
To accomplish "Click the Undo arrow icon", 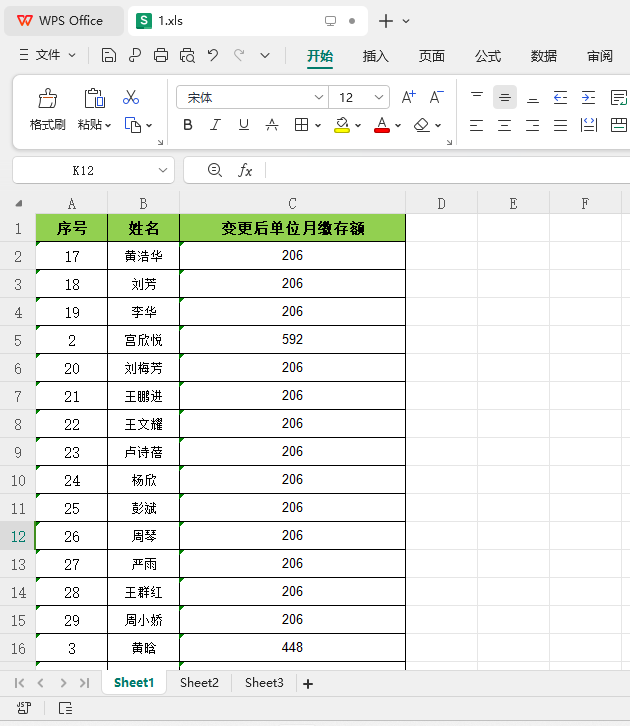I will [x=212, y=56].
